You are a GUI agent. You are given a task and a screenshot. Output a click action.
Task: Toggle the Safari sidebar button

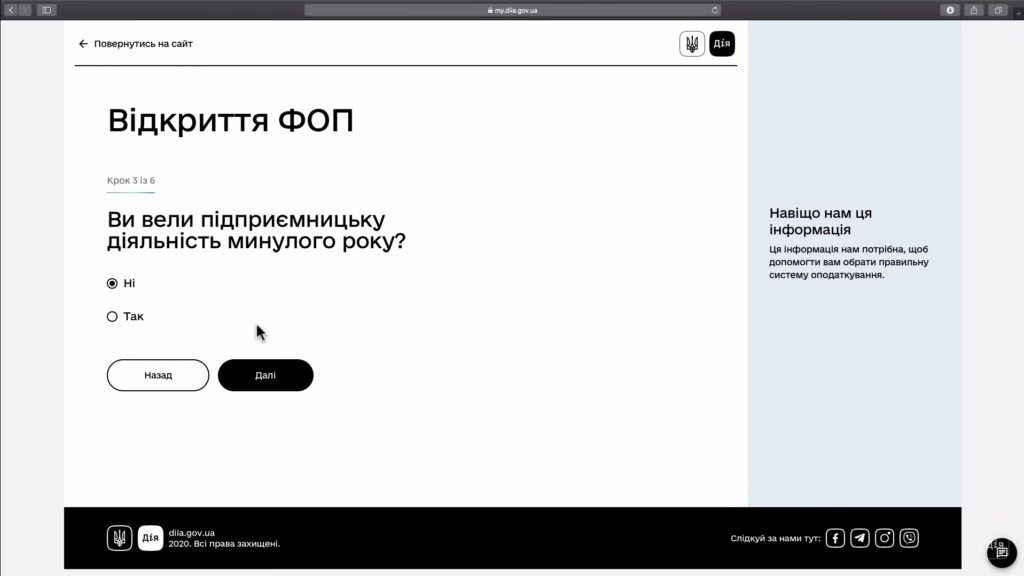pos(46,10)
